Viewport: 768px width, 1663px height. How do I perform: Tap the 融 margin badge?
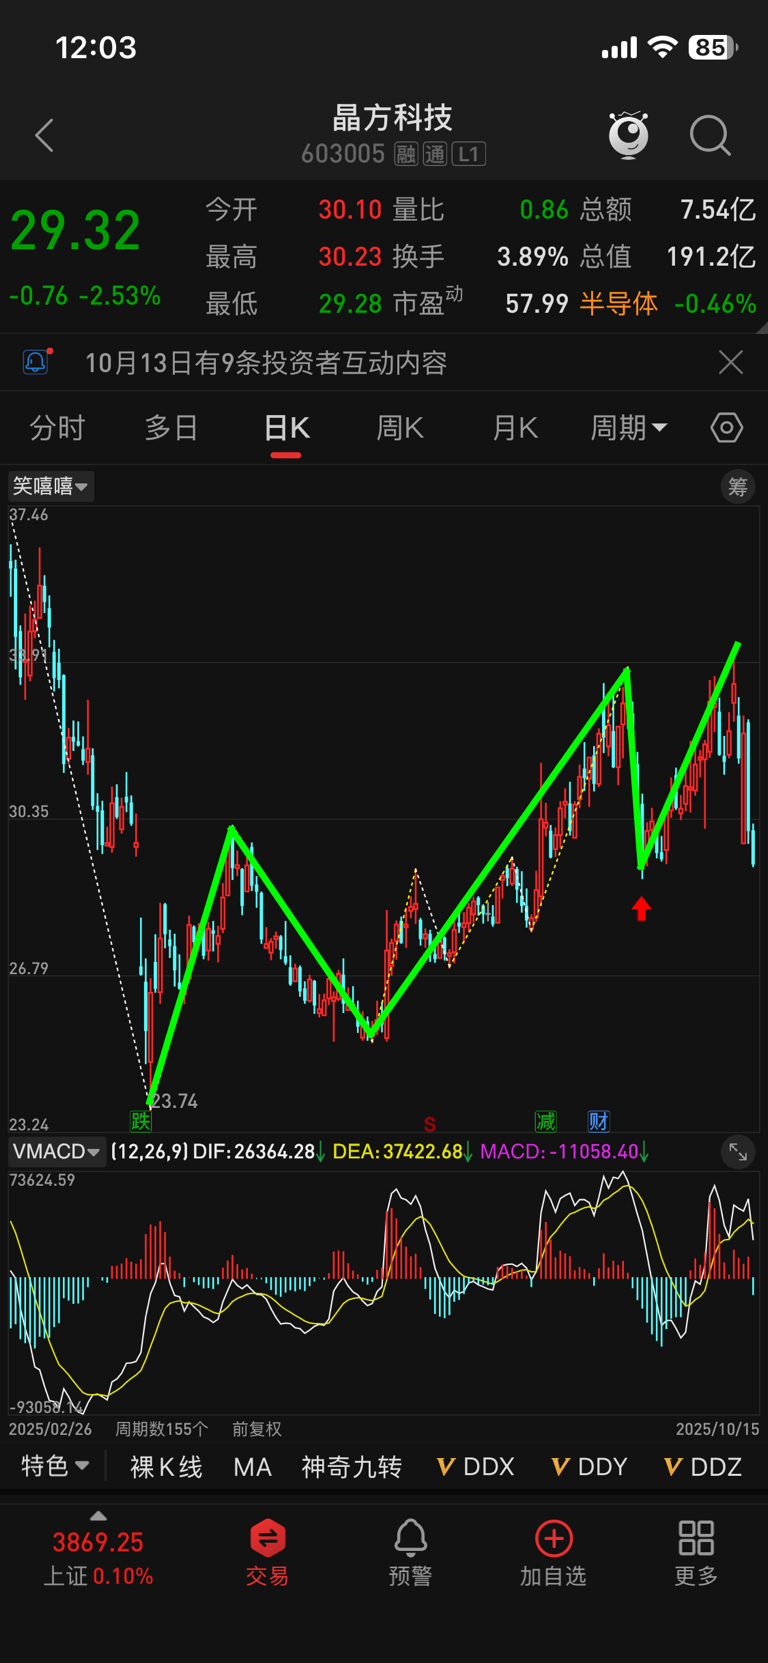pyautogui.click(x=405, y=154)
